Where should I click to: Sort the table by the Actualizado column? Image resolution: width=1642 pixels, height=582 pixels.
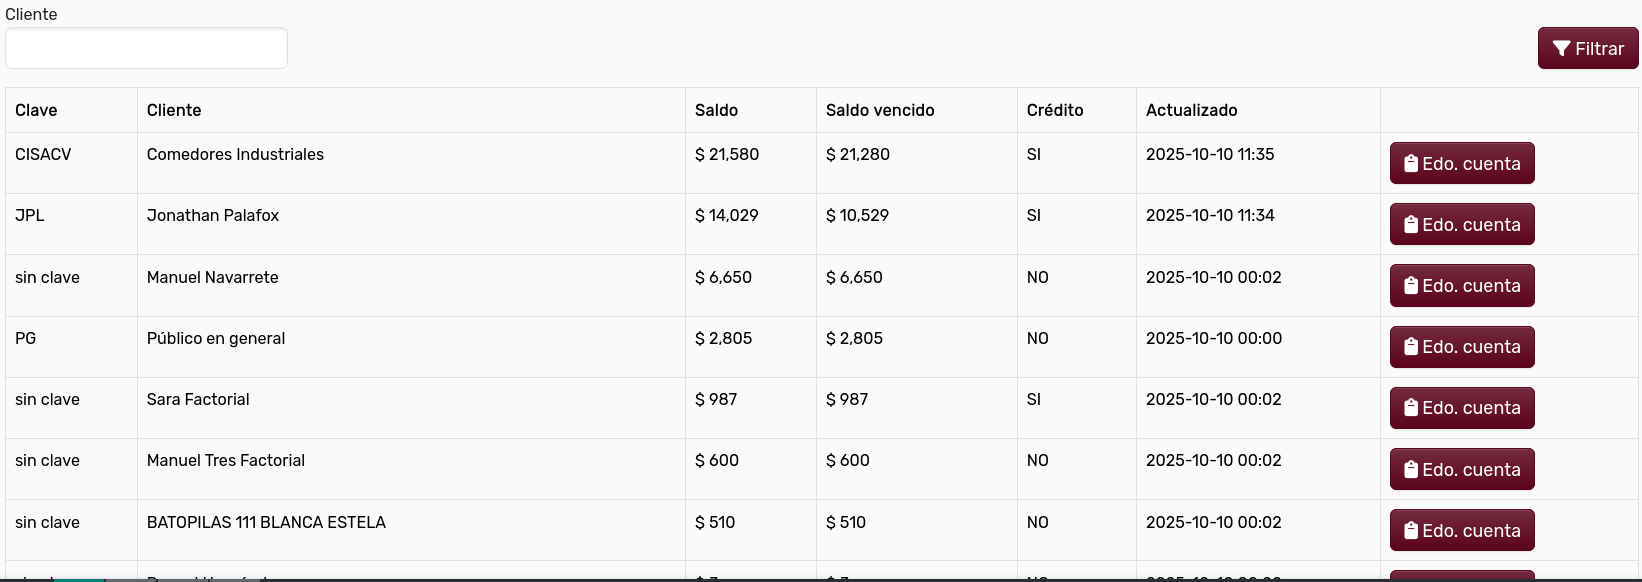1192,110
